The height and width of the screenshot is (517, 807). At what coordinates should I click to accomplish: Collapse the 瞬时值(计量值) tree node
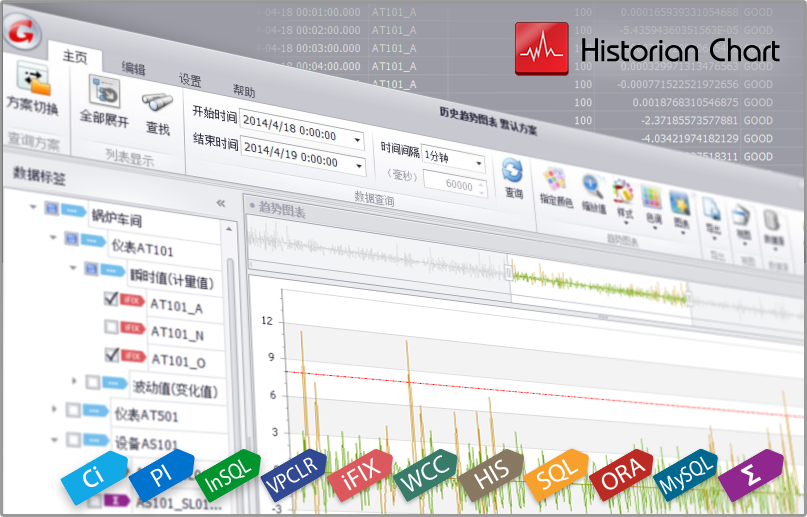73,268
